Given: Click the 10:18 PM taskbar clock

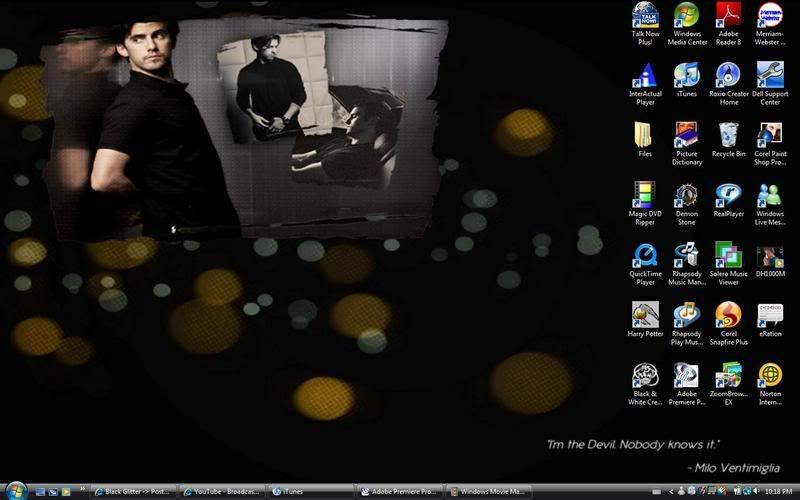Looking at the screenshot, I should [x=777, y=491].
